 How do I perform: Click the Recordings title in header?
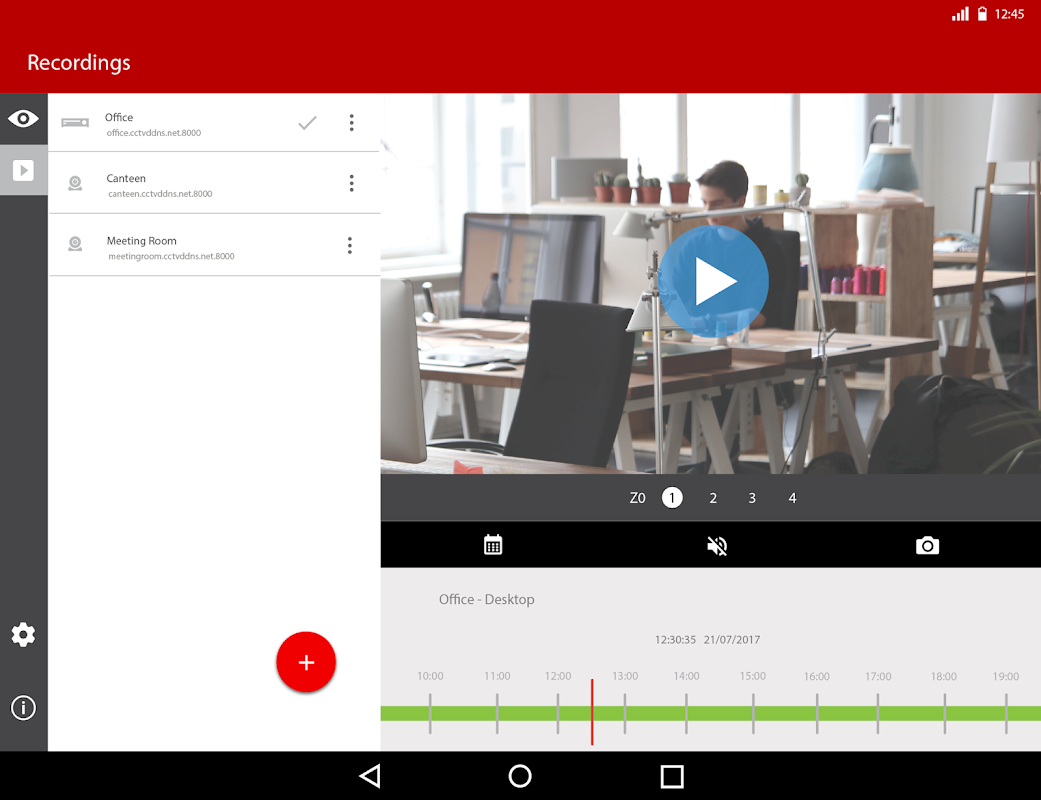coord(79,62)
